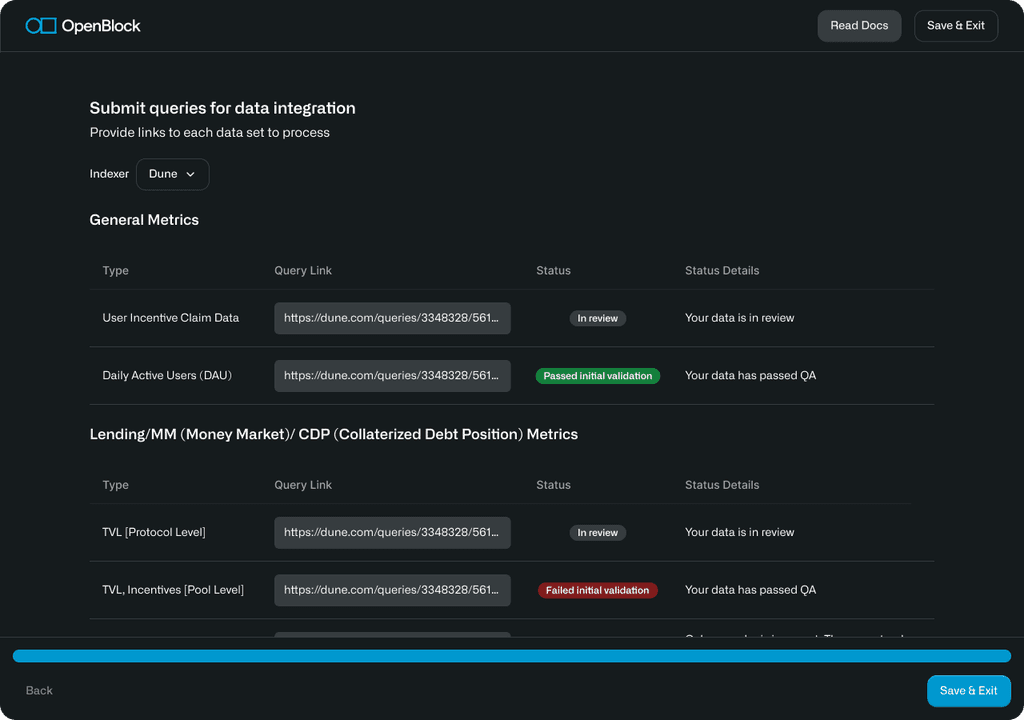Click the Status header under Lending/MM metrics
Screen dimensions: 1024x720
point(553,485)
